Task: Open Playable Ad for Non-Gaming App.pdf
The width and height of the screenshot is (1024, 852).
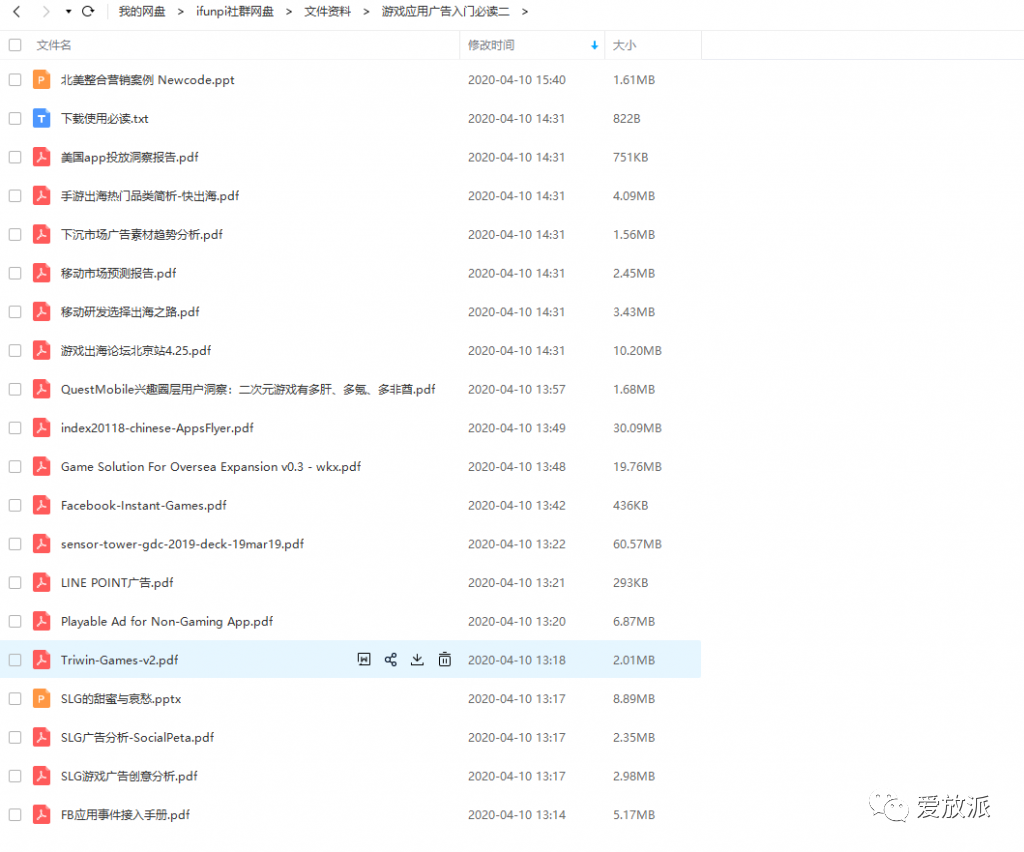Action: 167,622
